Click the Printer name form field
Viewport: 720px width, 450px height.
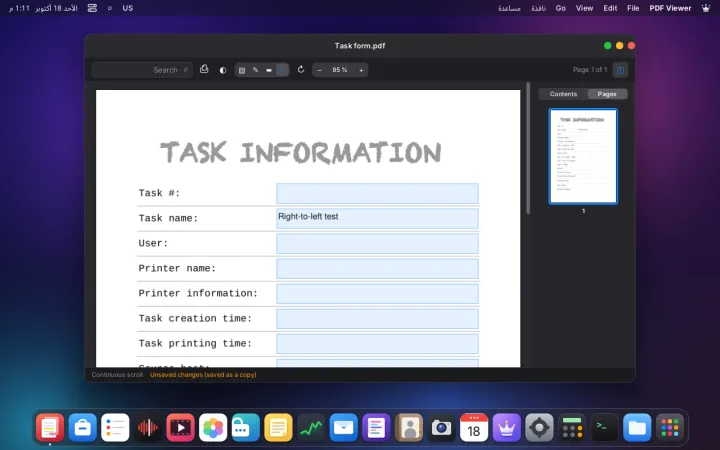pyautogui.click(x=377, y=269)
